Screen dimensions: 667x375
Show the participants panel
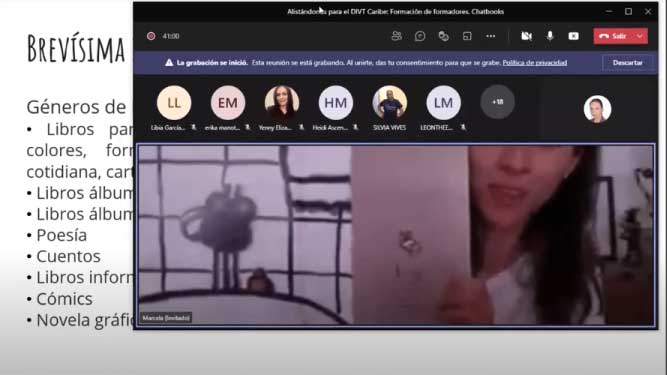396,36
